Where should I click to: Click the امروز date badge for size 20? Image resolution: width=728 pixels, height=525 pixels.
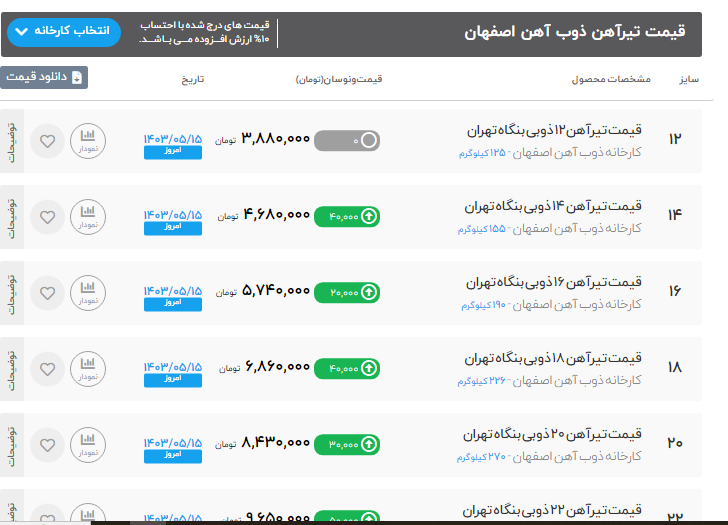click(x=172, y=456)
